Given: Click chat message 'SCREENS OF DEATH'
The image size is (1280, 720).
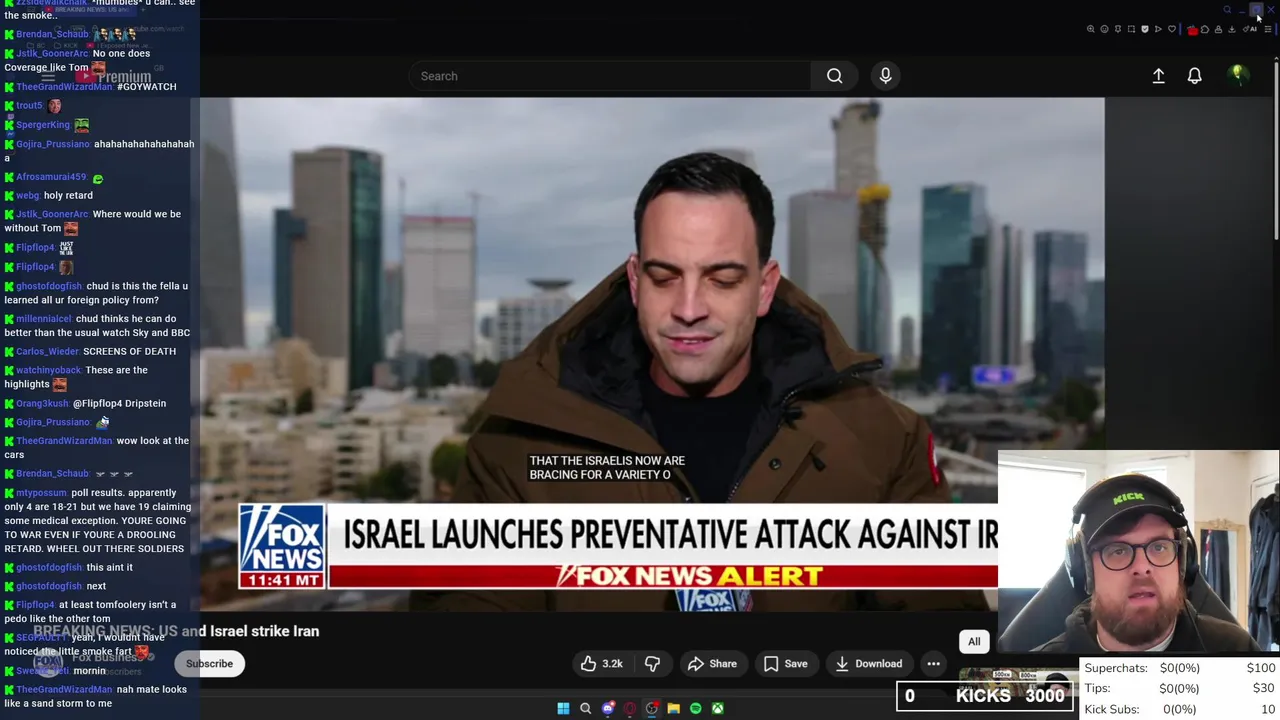Looking at the screenshot, I should click(129, 351).
